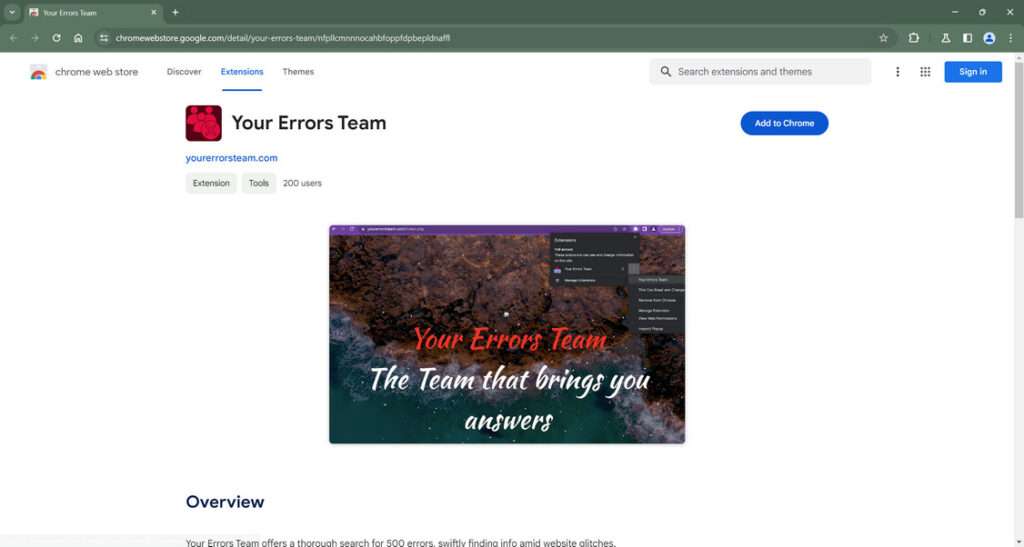Open the tab search dropdown arrow
The image size is (1024, 547).
click(x=12, y=12)
